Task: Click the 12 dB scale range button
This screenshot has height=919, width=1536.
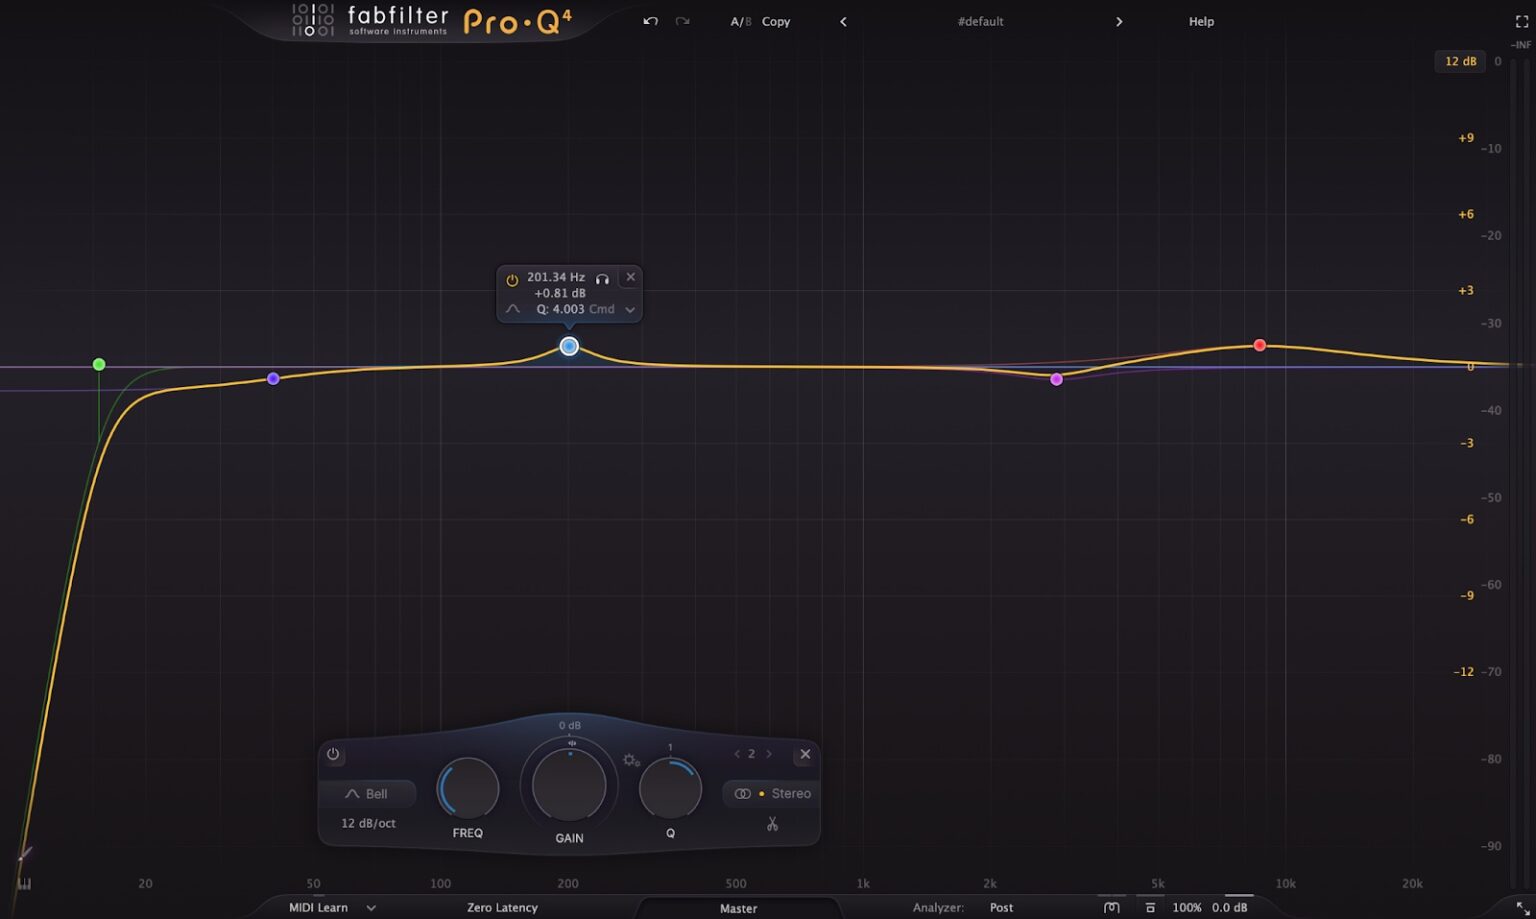Action: (1460, 61)
